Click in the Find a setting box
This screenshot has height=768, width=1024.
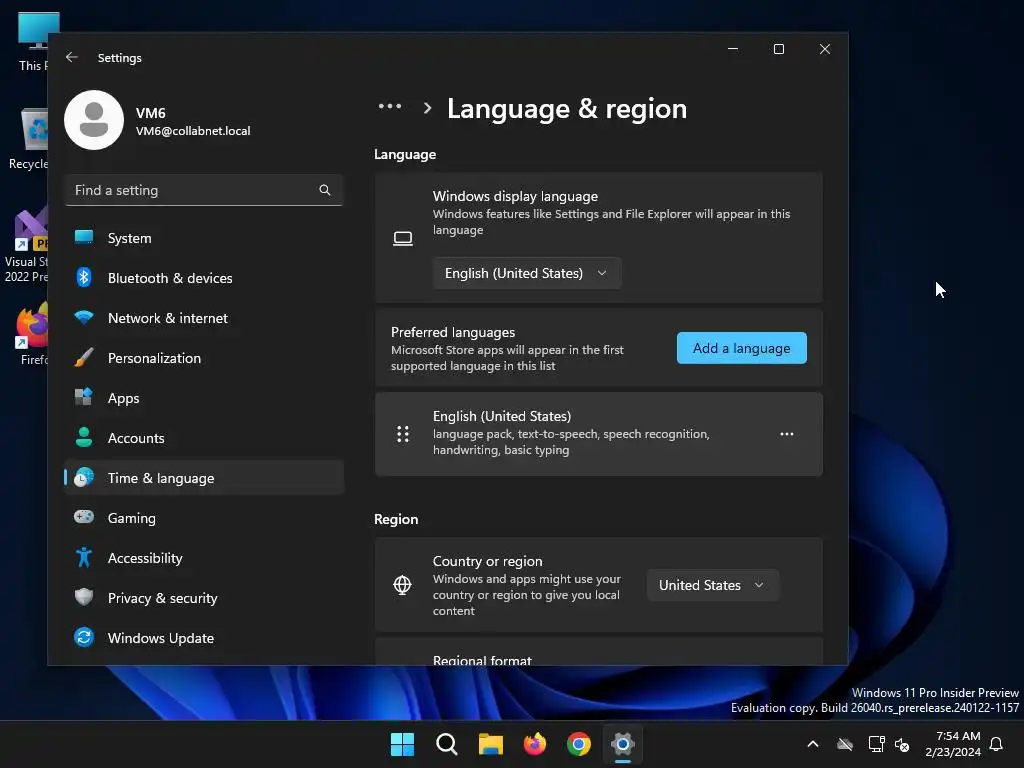coord(204,190)
